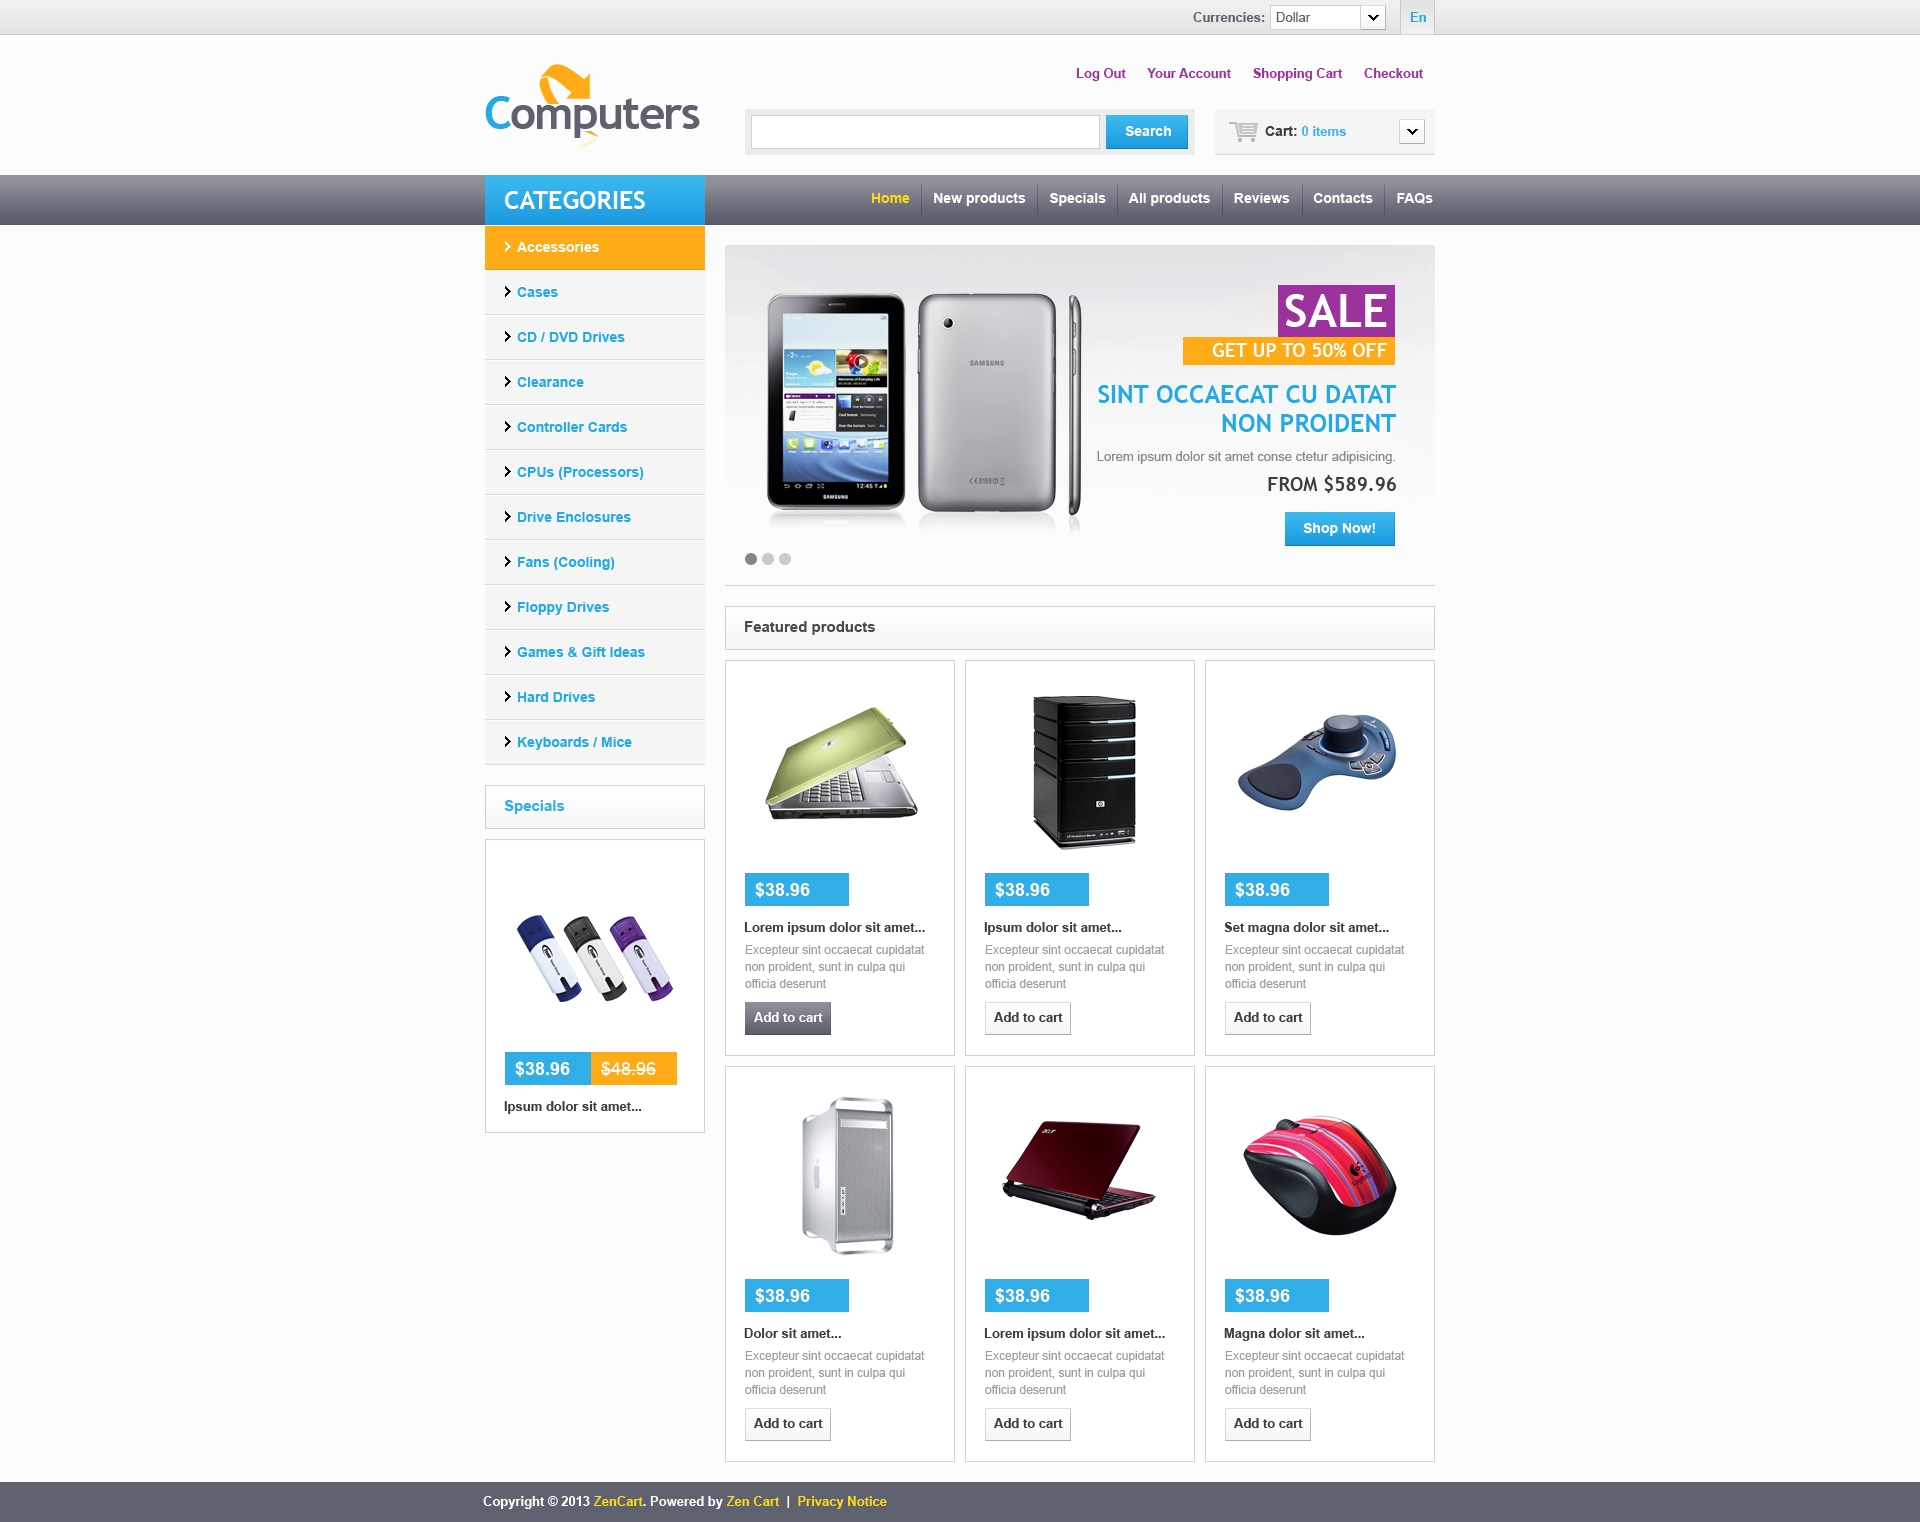This screenshot has height=1522, width=1920.
Task: Expand the Controller Cards category
Action: [572, 425]
